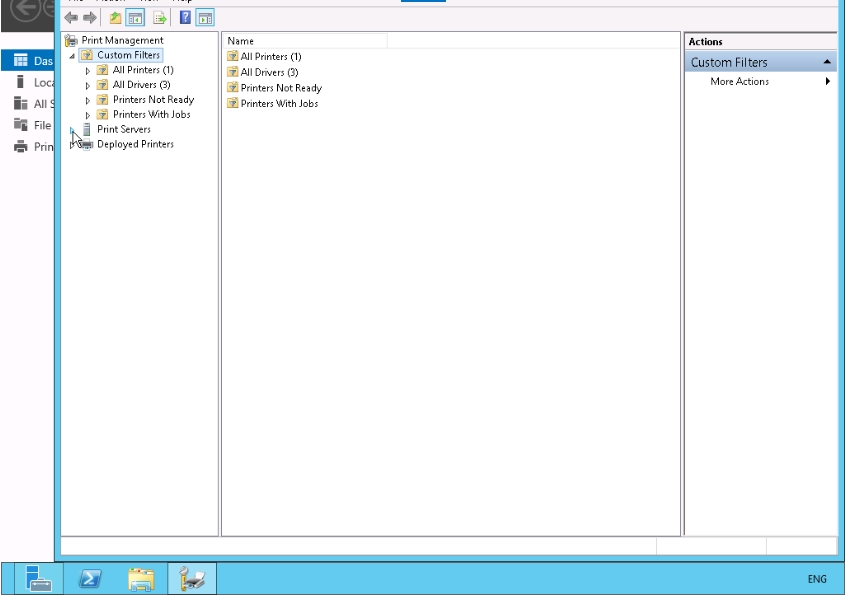This screenshot has height=595, width=848.
Task: Select Deployed Printers in the tree
Action: pos(135,144)
